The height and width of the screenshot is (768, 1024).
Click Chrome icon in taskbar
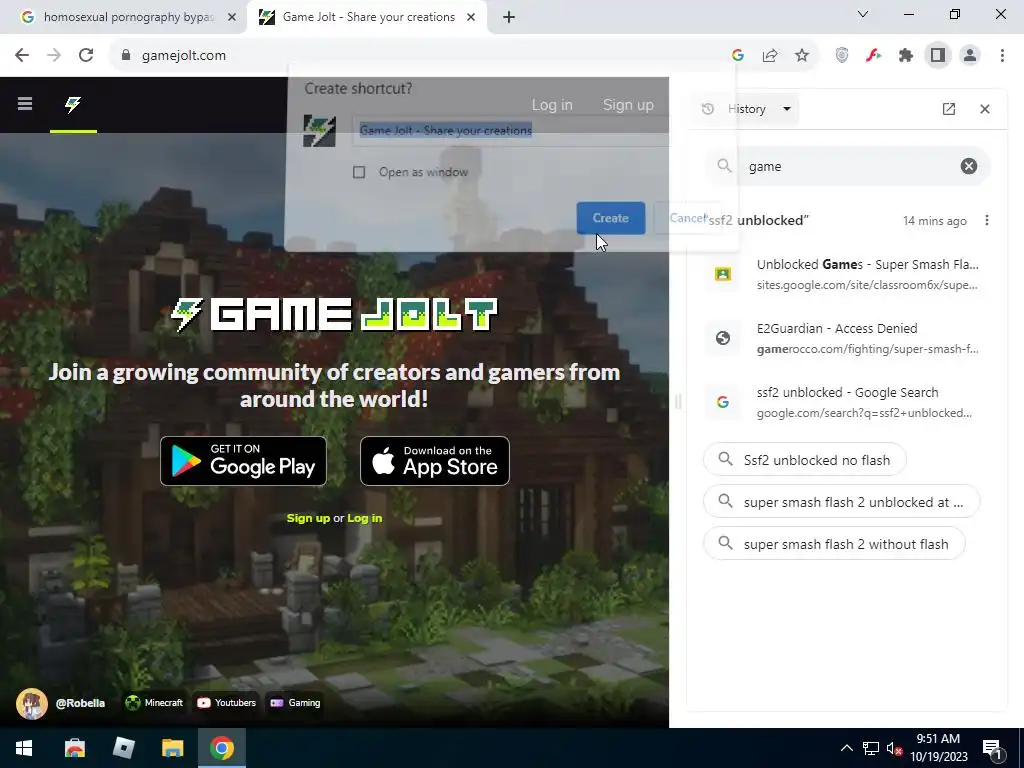click(221, 748)
